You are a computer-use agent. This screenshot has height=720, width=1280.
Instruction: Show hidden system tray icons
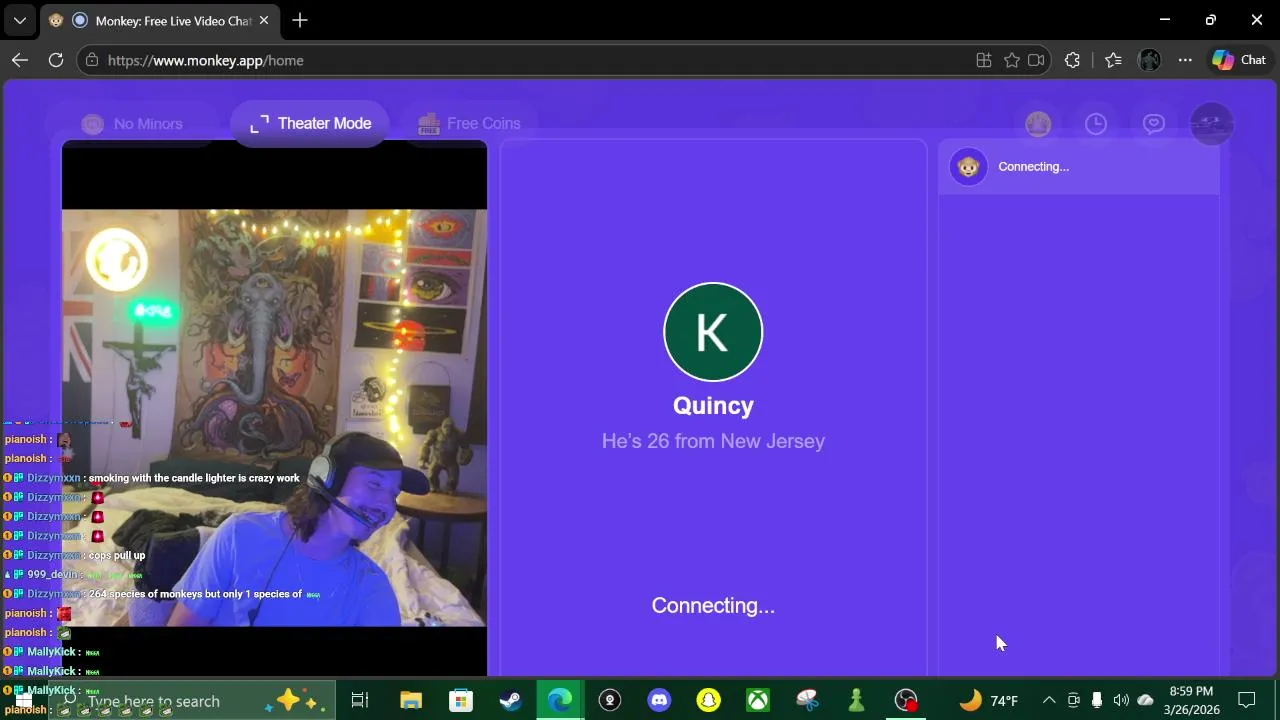pyautogui.click(x=1049, y=701)
